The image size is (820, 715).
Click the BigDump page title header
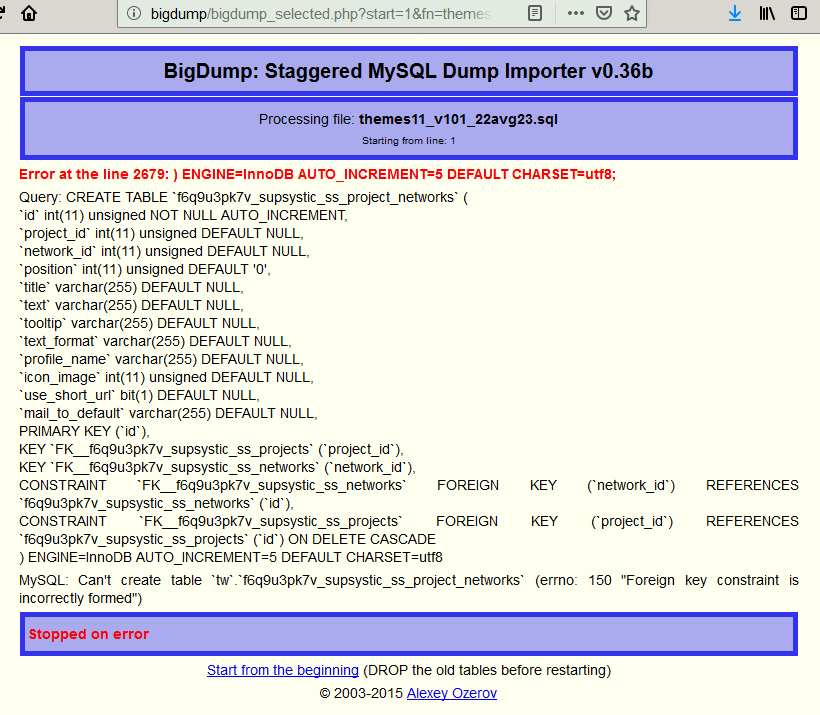point(408,71)
